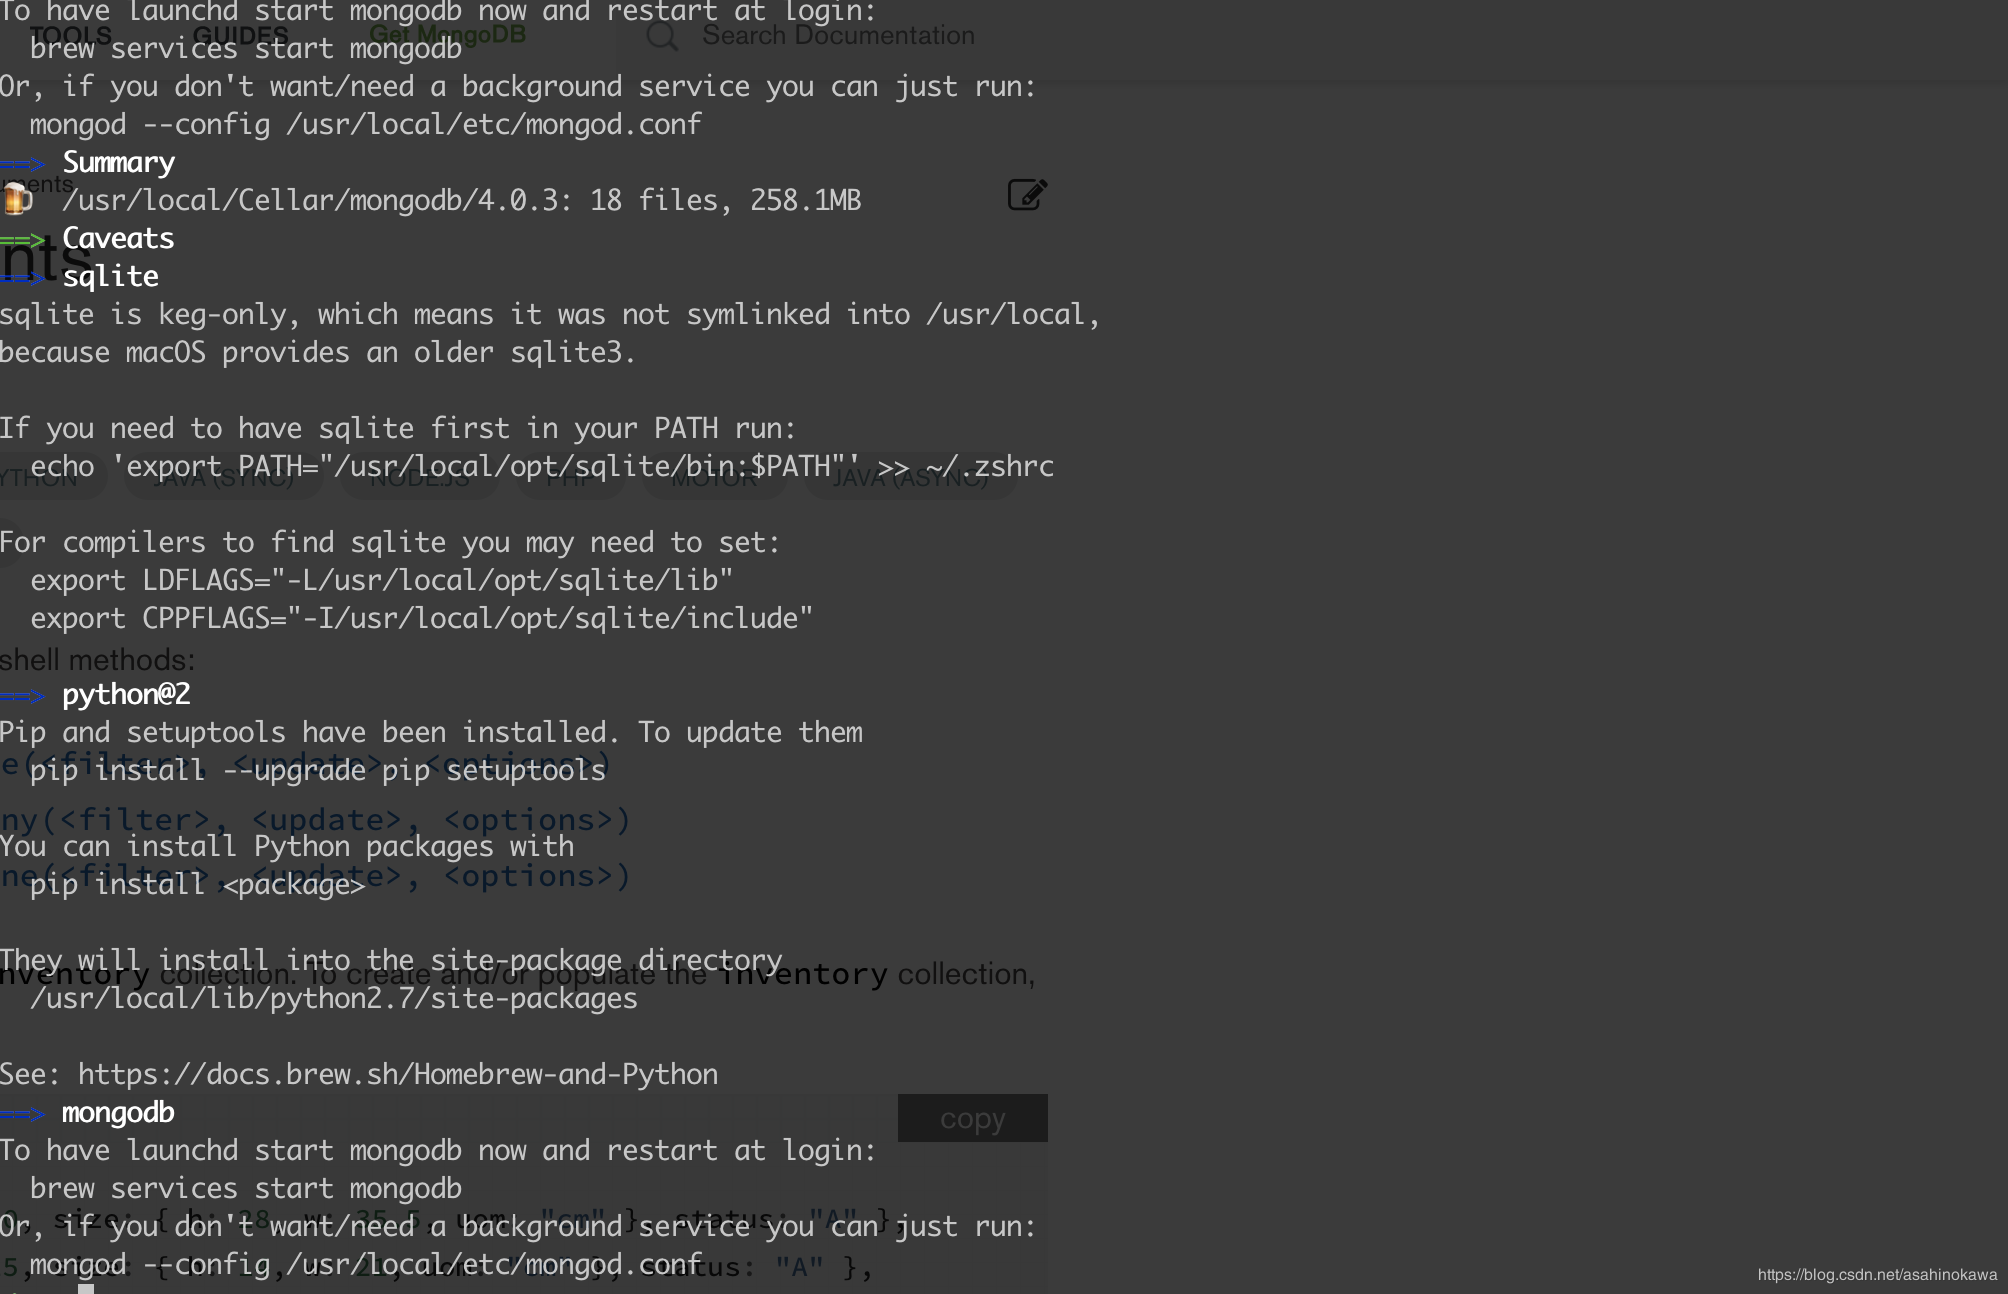Click the edit page pencil icon
The width and height of the screenshot is (2008, 1294).
(1027, 194)
